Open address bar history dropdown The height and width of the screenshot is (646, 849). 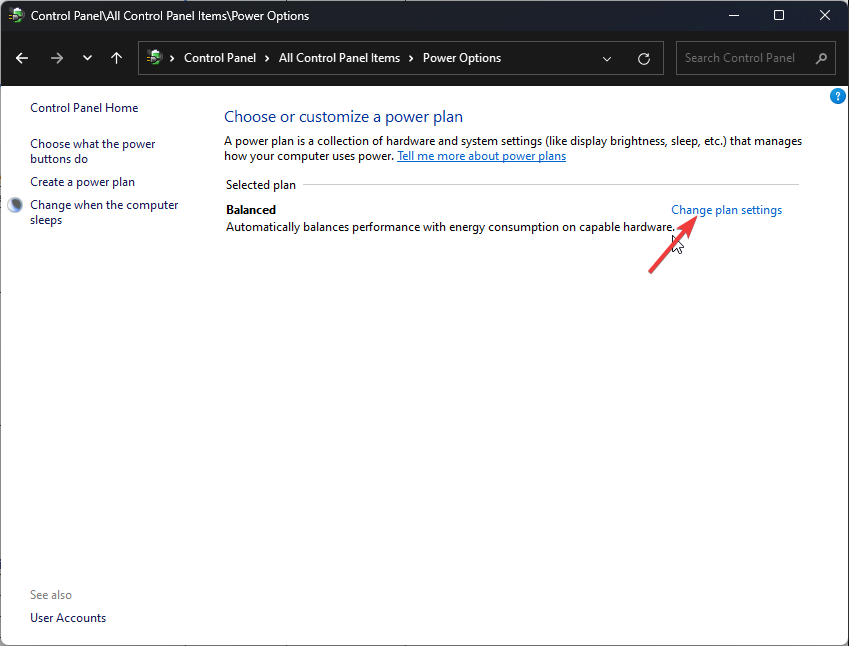[x=607, y=58]
